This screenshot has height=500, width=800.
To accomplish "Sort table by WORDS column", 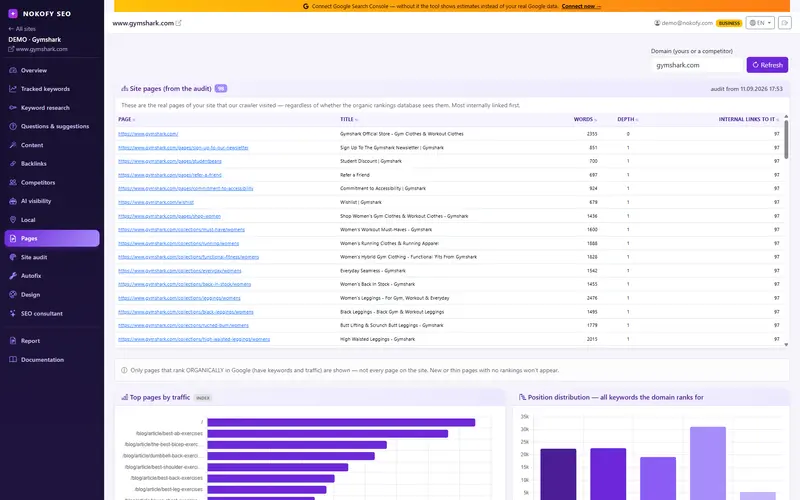I will tap(585, 119).
